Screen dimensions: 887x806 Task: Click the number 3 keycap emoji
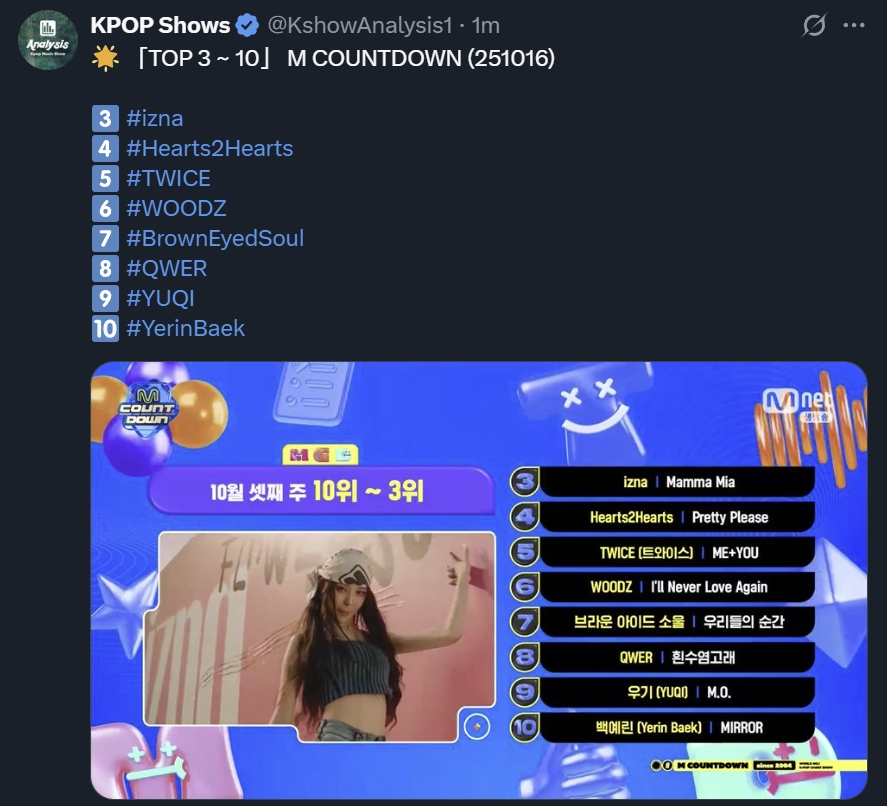click(x=105, y=119)
